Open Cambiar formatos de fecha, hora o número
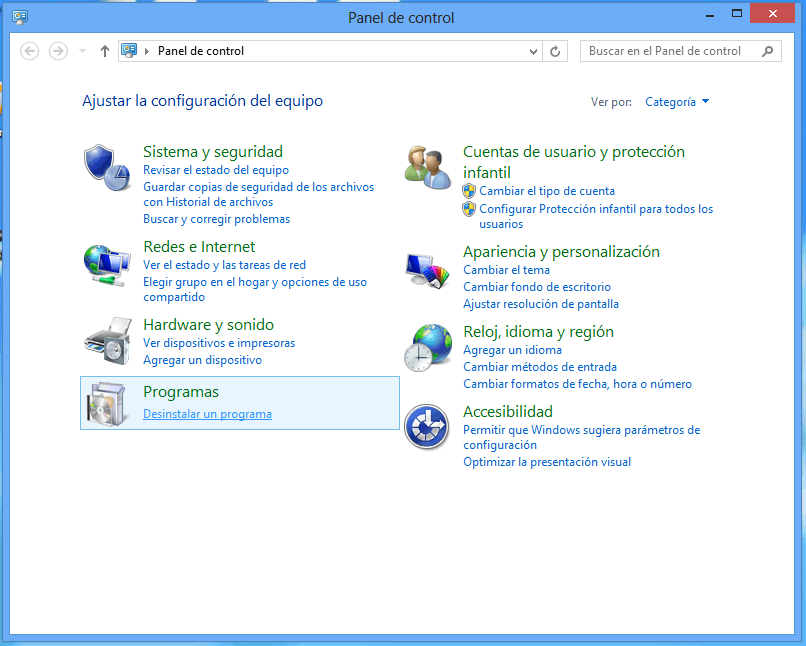The width and height of the screenshot is (806, 646). click(x=577, y=384)
